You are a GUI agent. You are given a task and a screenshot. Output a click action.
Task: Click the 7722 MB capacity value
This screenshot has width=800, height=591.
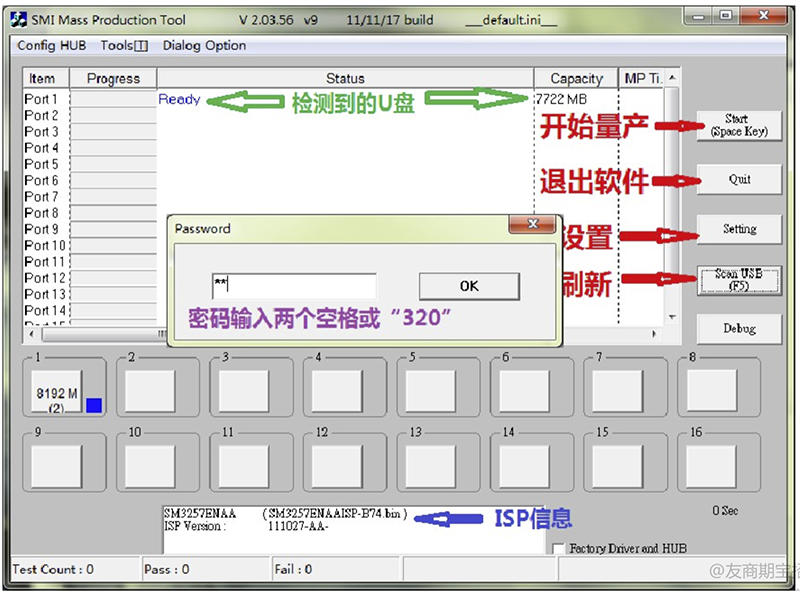click(561, 99)
